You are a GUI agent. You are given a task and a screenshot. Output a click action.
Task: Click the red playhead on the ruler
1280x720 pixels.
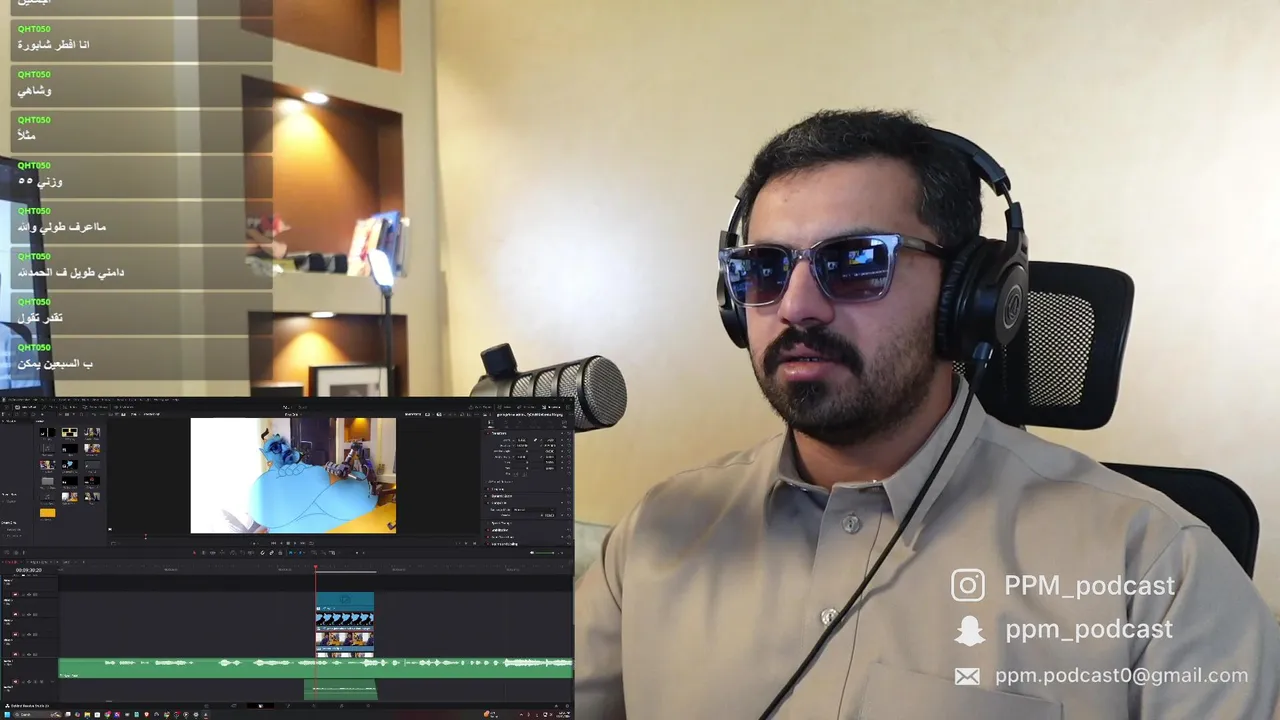[316, 567]
